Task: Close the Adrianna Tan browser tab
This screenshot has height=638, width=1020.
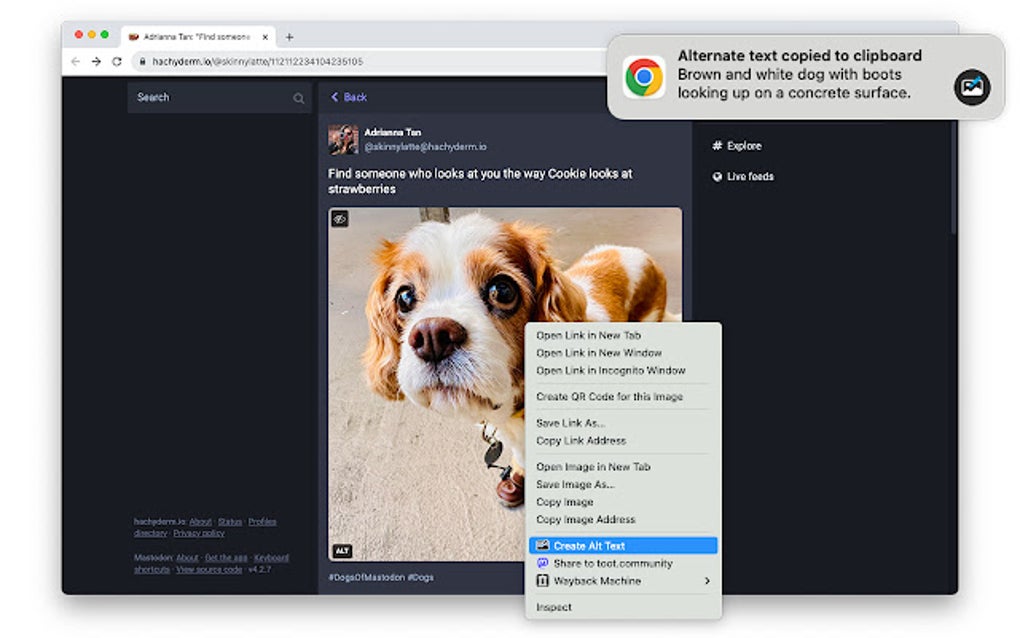Action: pyautogui.click(x=265, y=37)
